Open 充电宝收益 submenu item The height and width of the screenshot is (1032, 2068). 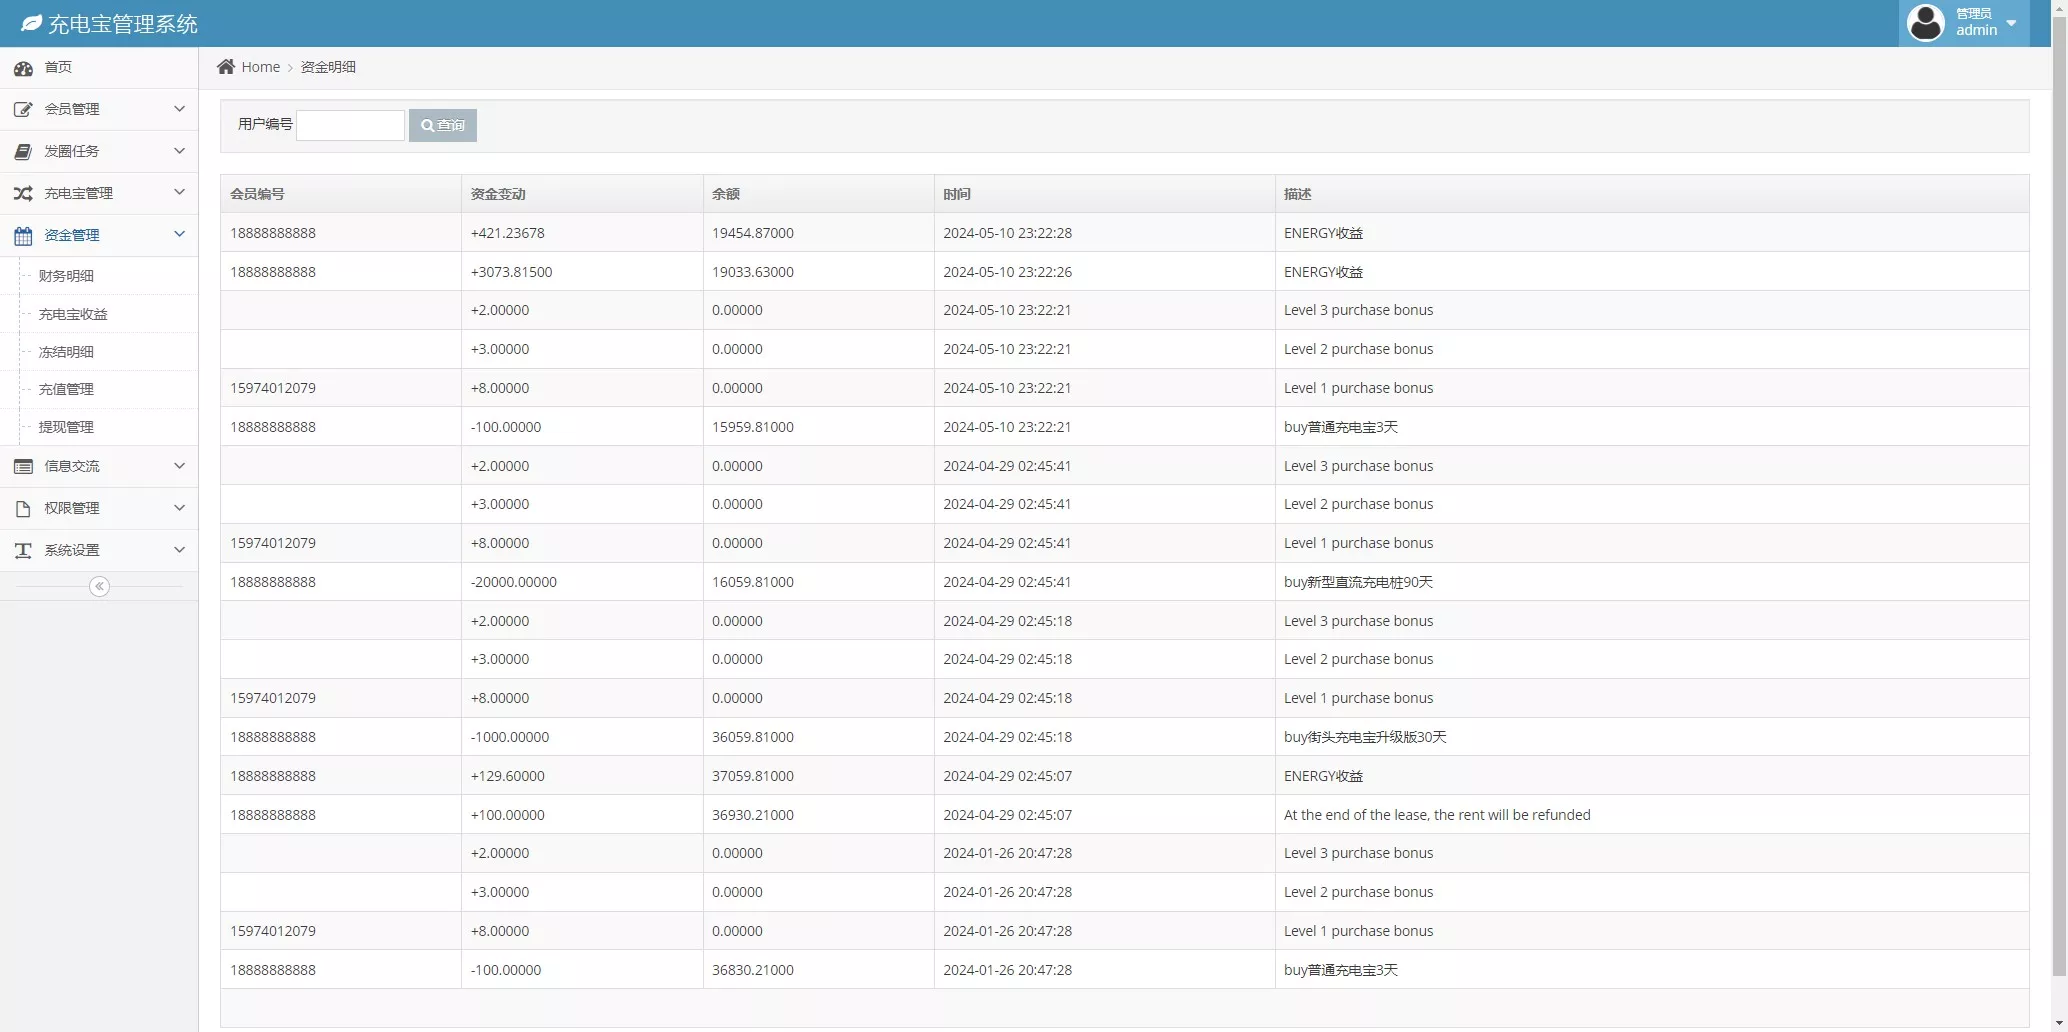[73, 314]
